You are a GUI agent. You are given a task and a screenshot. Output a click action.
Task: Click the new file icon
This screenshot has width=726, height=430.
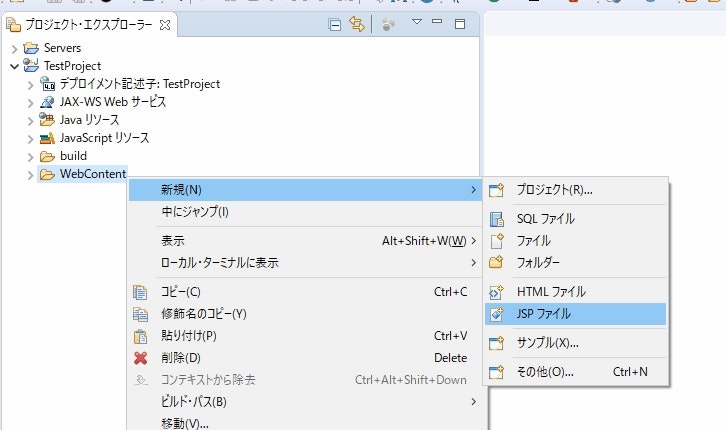pyautogui.click(x=496, y=241)
